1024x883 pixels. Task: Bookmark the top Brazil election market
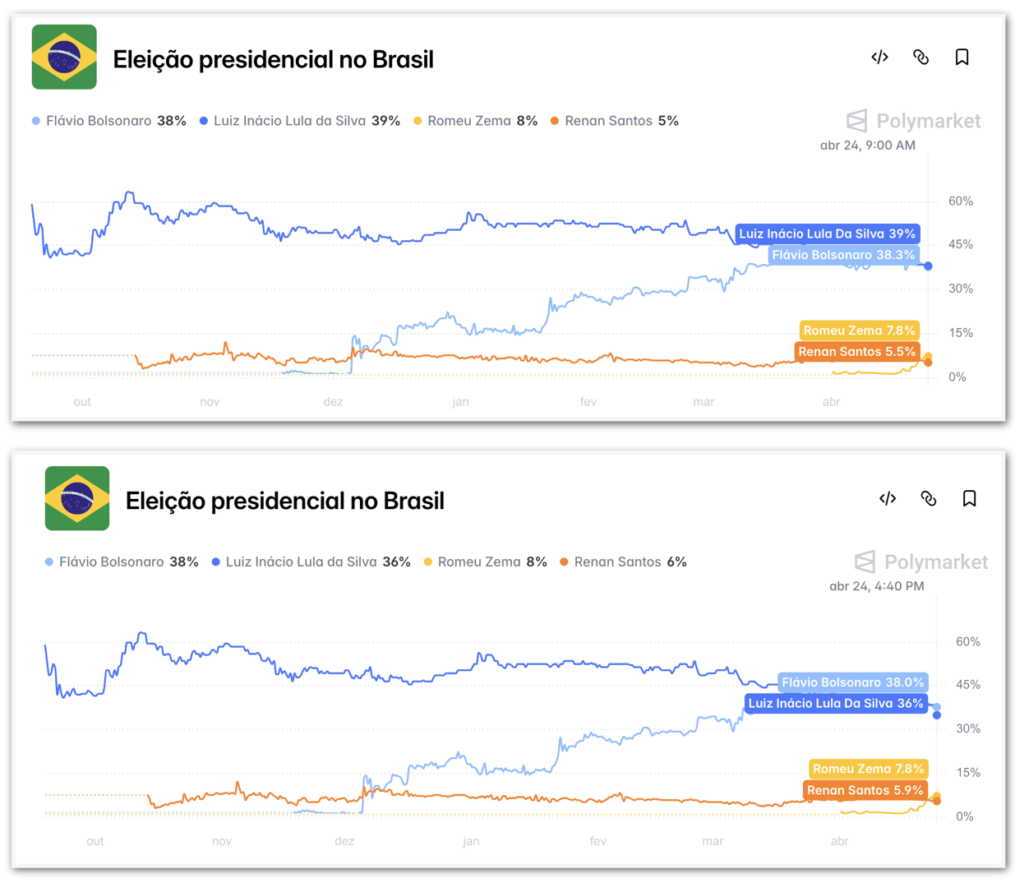962,57
